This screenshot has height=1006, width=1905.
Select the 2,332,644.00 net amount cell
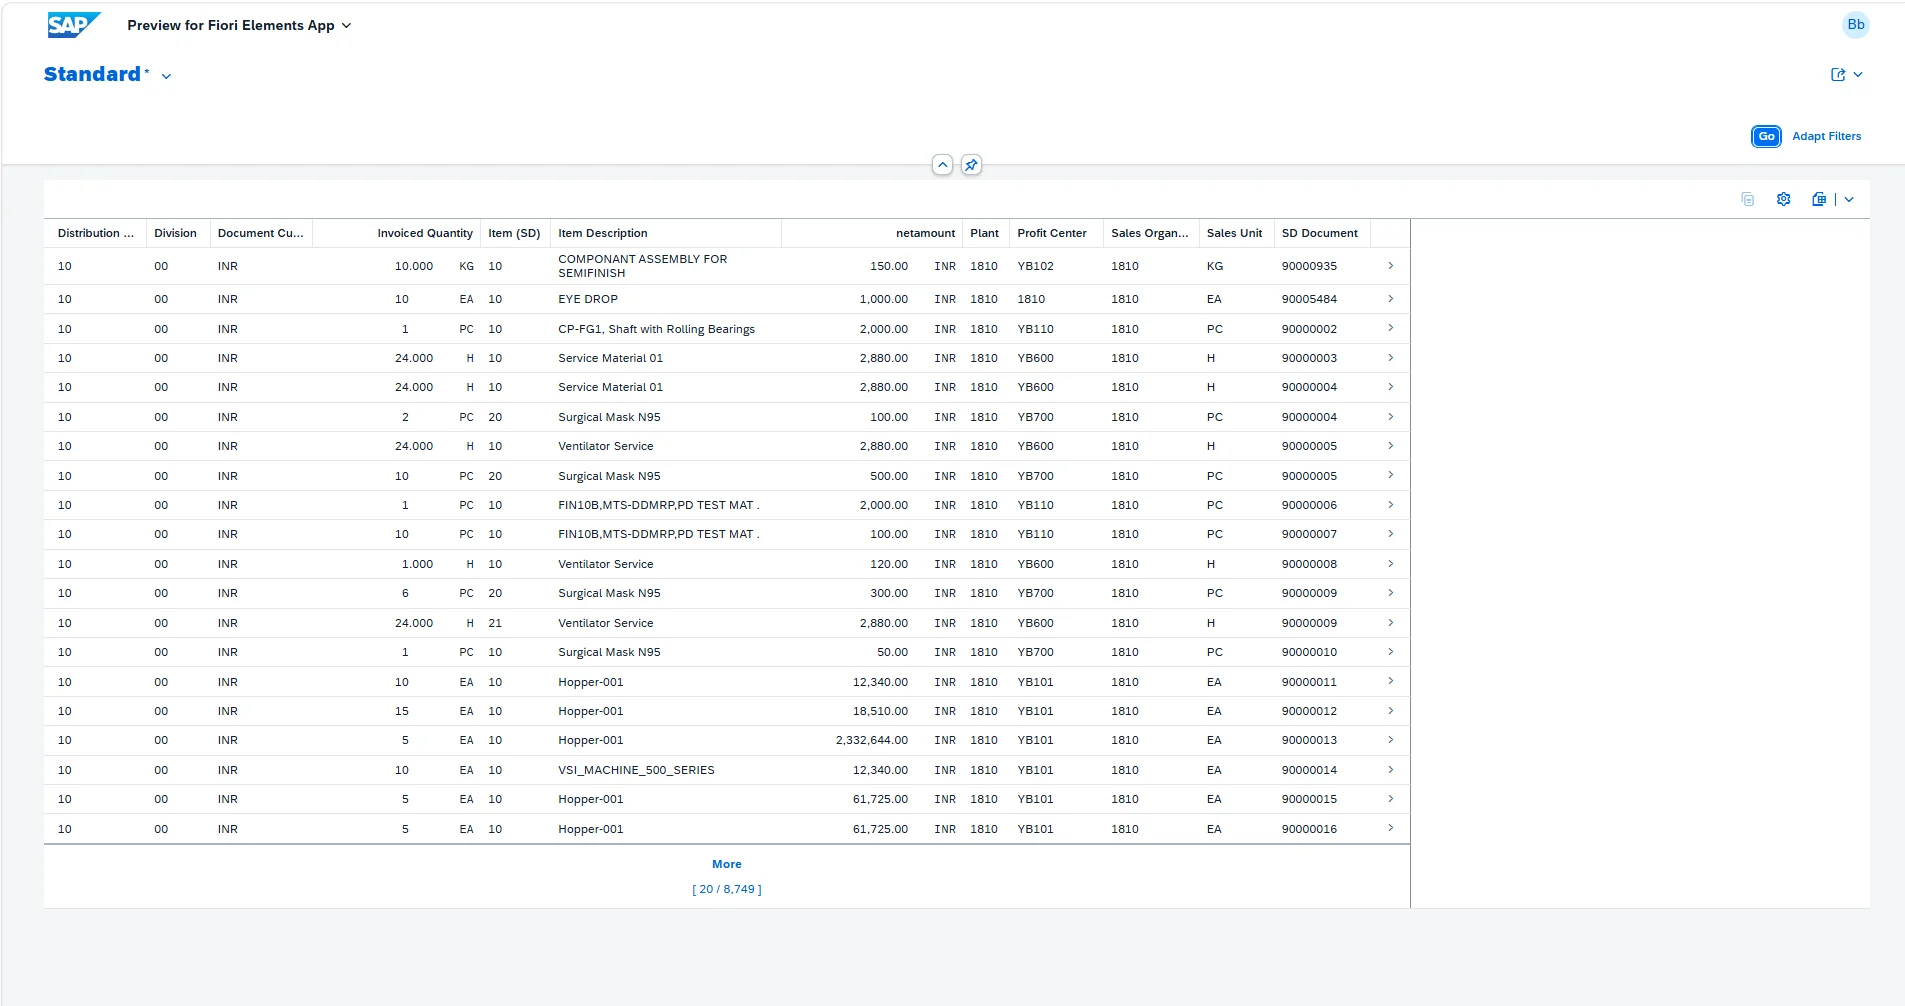(872, 740)
